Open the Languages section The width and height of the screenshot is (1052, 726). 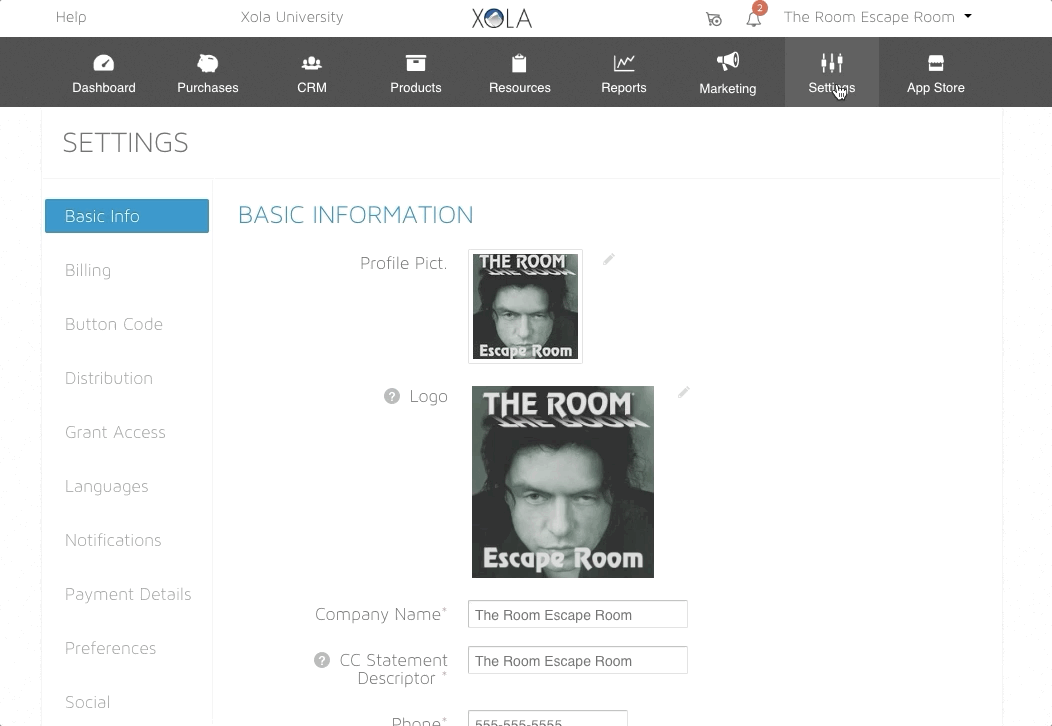coord(107,486)
